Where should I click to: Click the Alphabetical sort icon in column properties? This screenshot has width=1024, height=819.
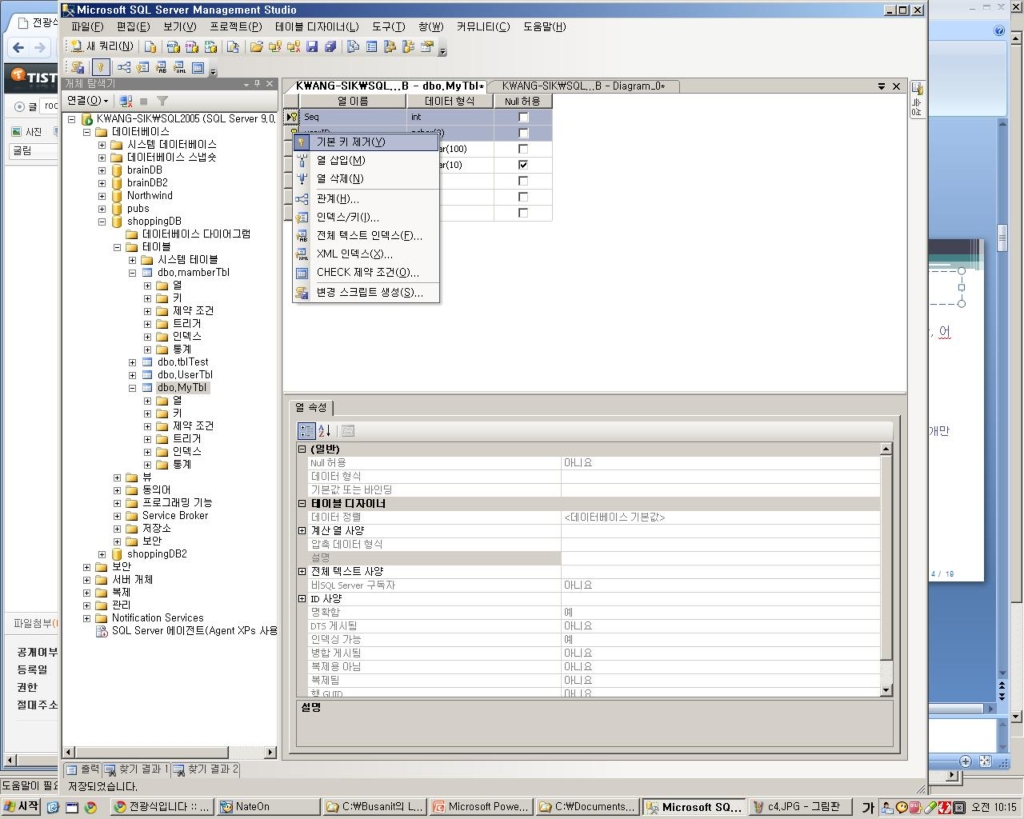click(x=325, y=430)
